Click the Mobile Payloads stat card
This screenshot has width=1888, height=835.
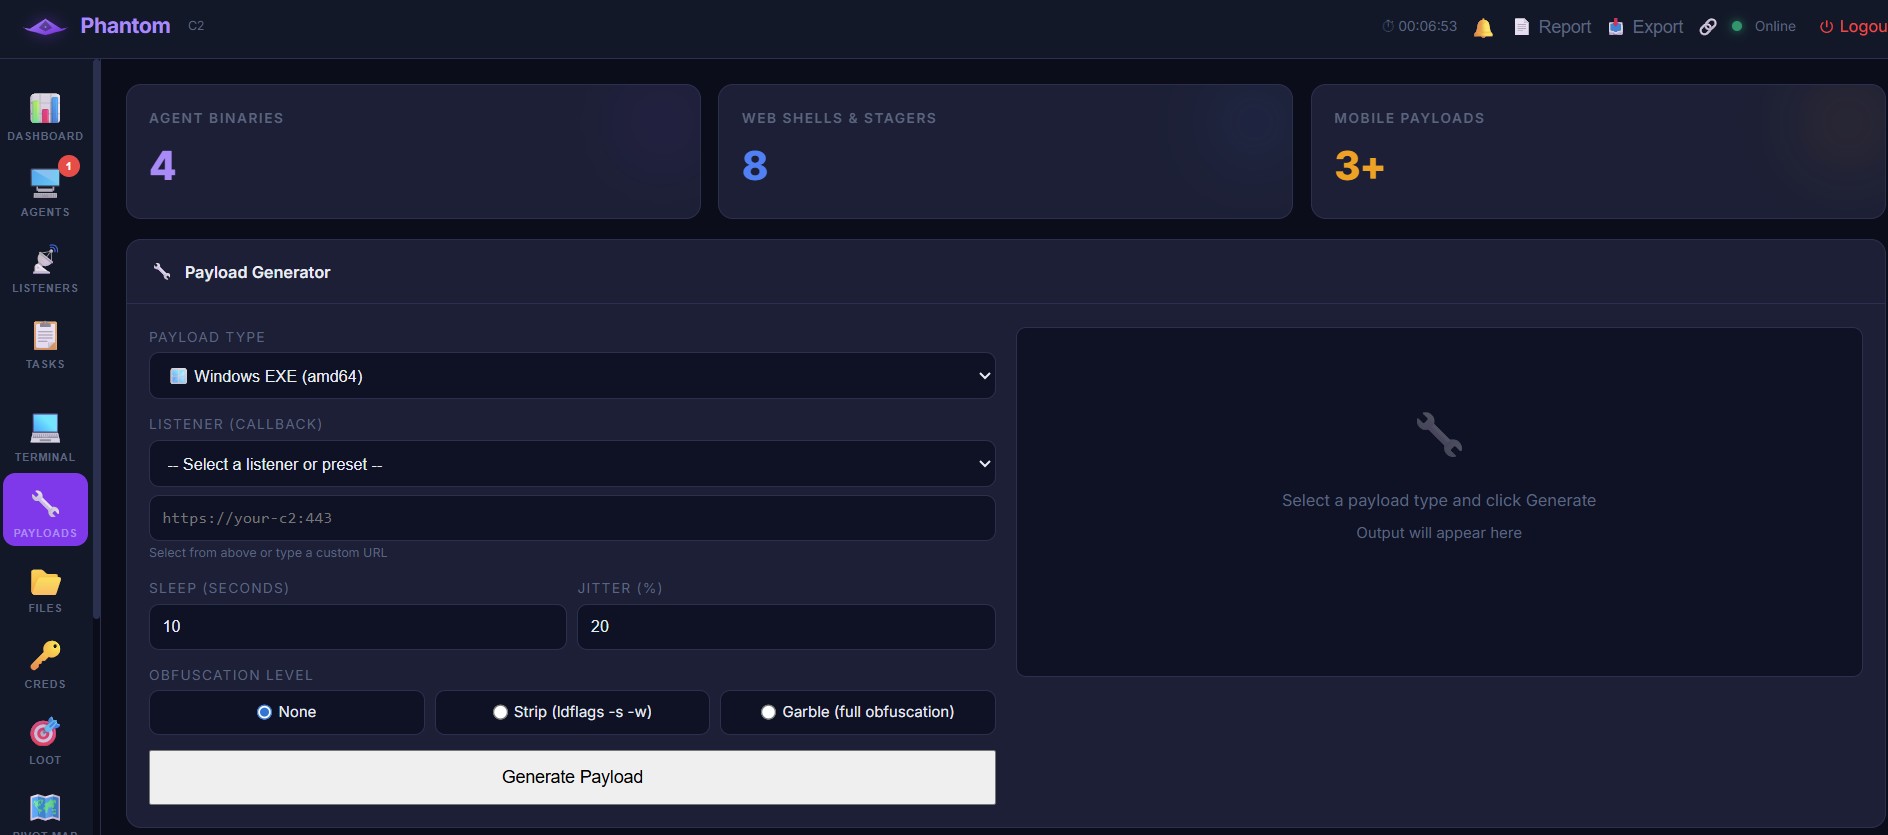click(x=1598, y=151)
